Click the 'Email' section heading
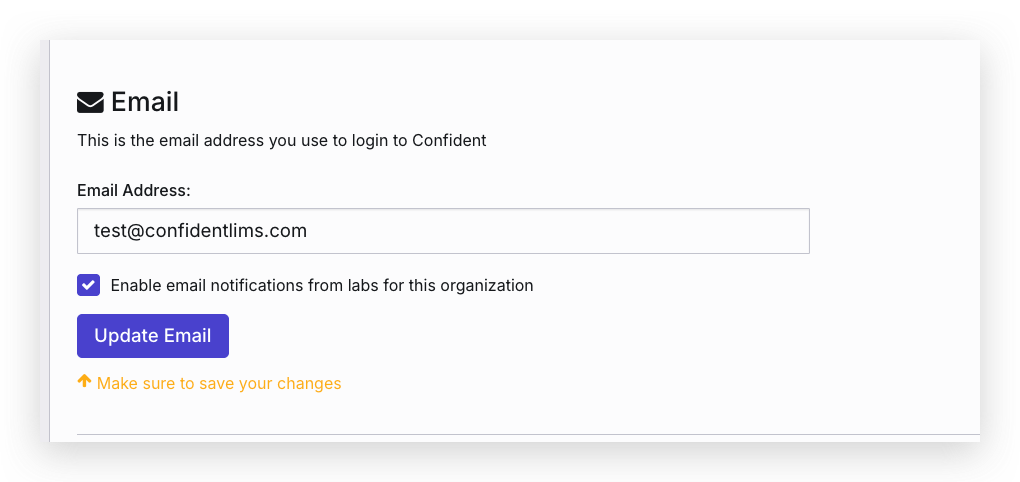Viewport: 1020px width, 482px height. [x=145, y=102]
